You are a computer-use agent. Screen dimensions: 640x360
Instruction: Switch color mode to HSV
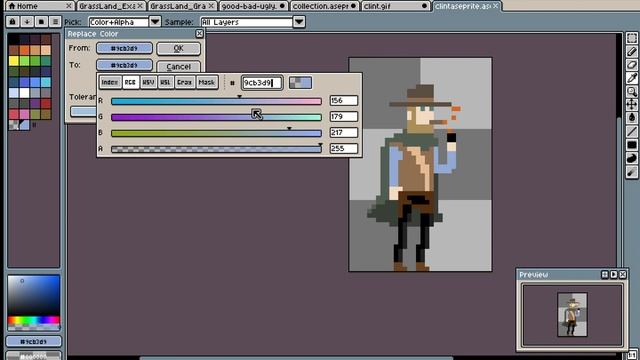coord(148,82)
